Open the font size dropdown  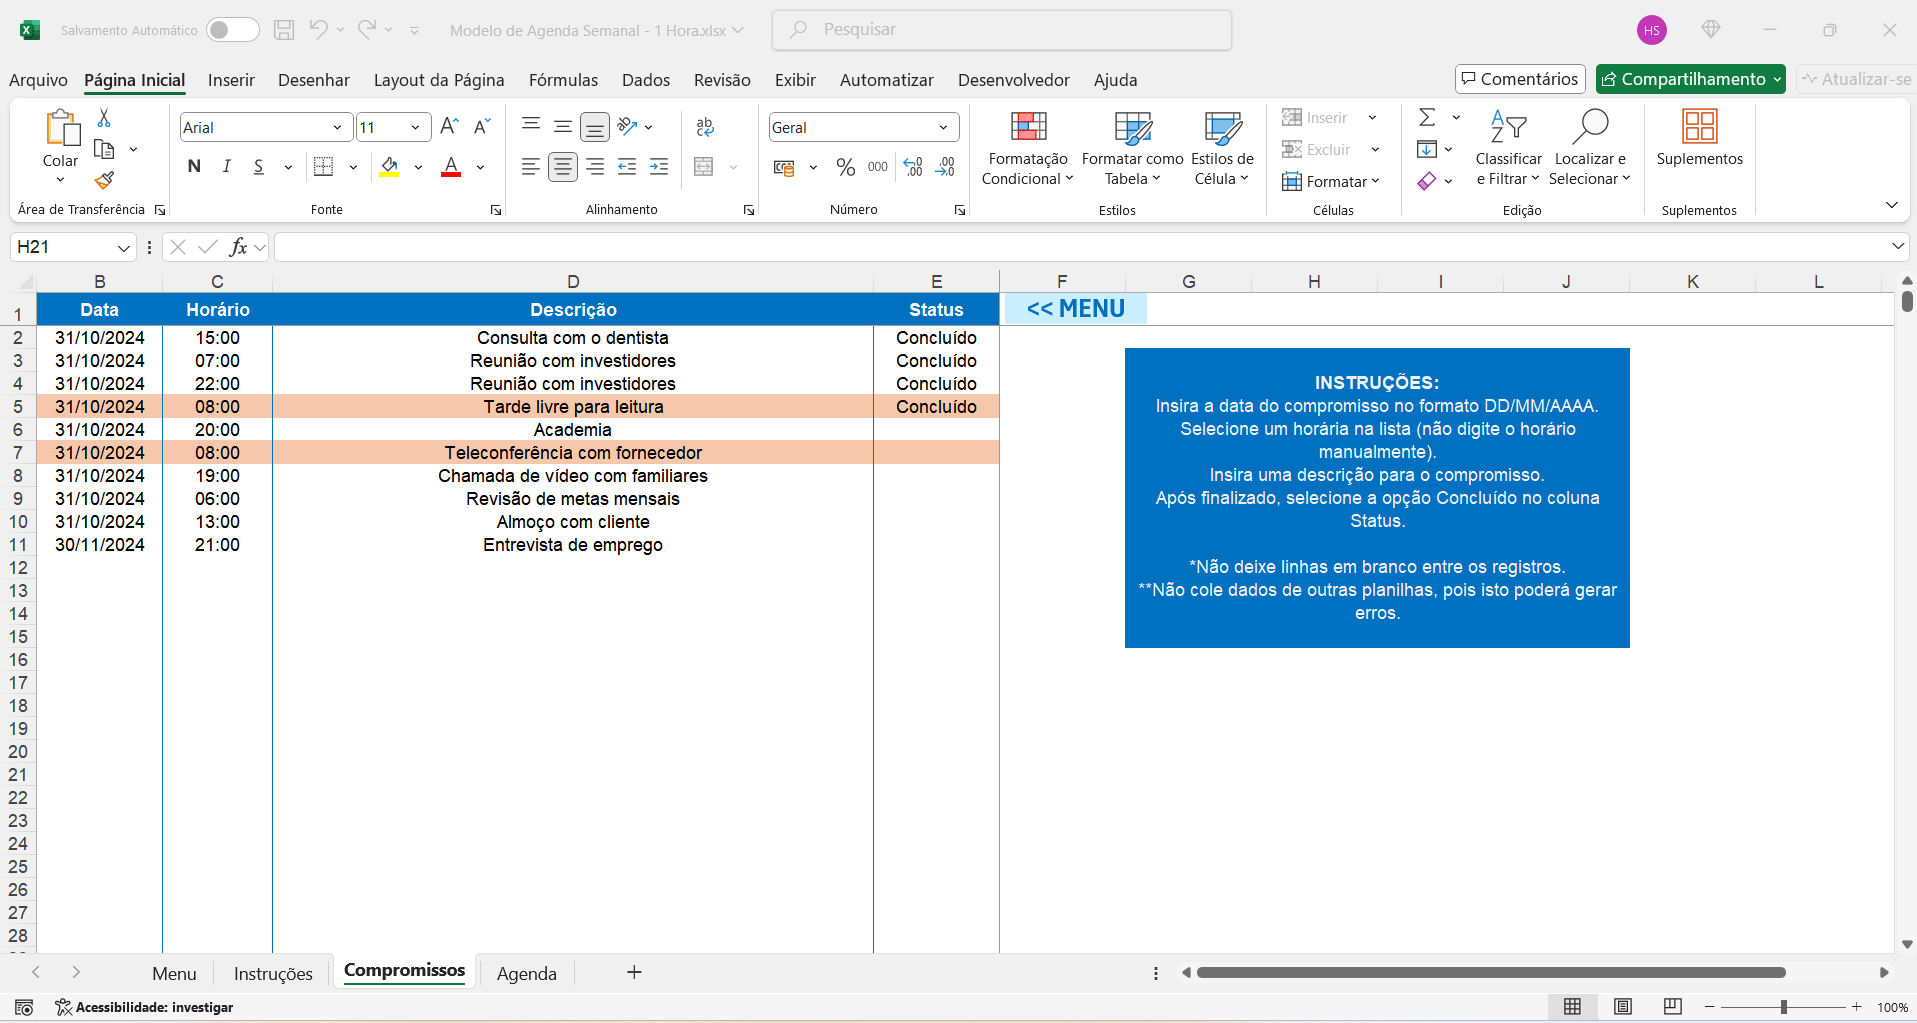click(415, 127)
